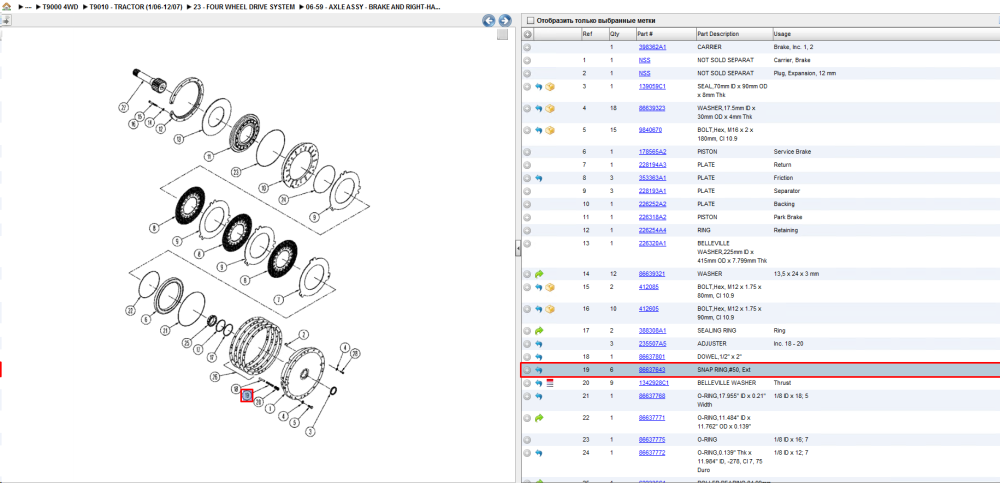Click yellow package icon for WASHER 86639323

tap(550, 108)
